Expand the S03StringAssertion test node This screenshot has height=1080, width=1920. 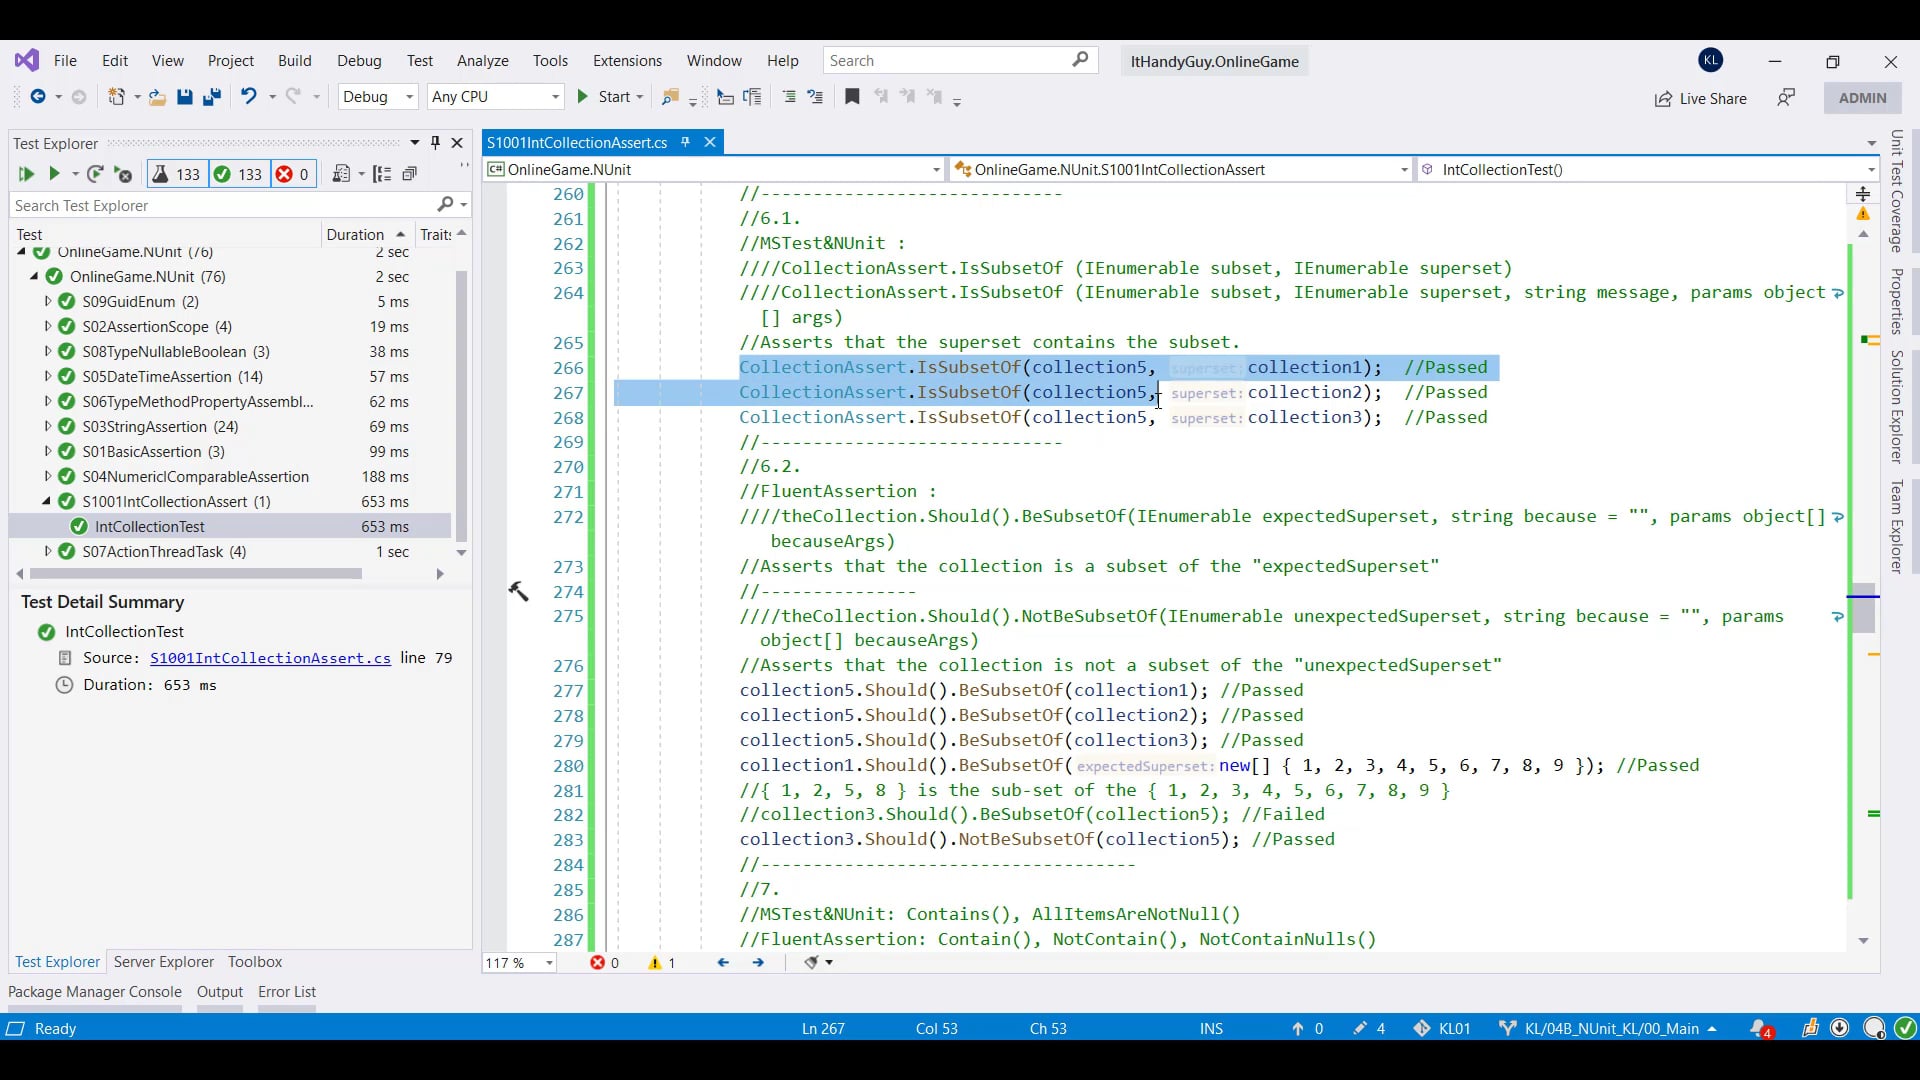point(47,427)
